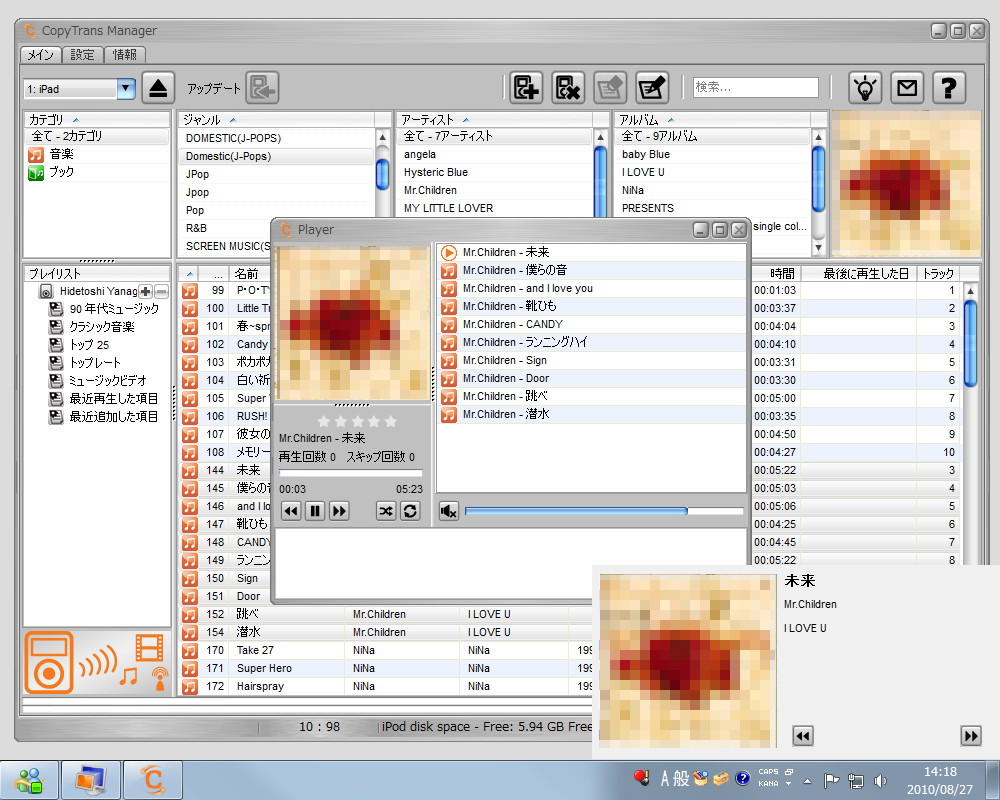Toggle repeat mode in the Player

click(x=409, y=510)
